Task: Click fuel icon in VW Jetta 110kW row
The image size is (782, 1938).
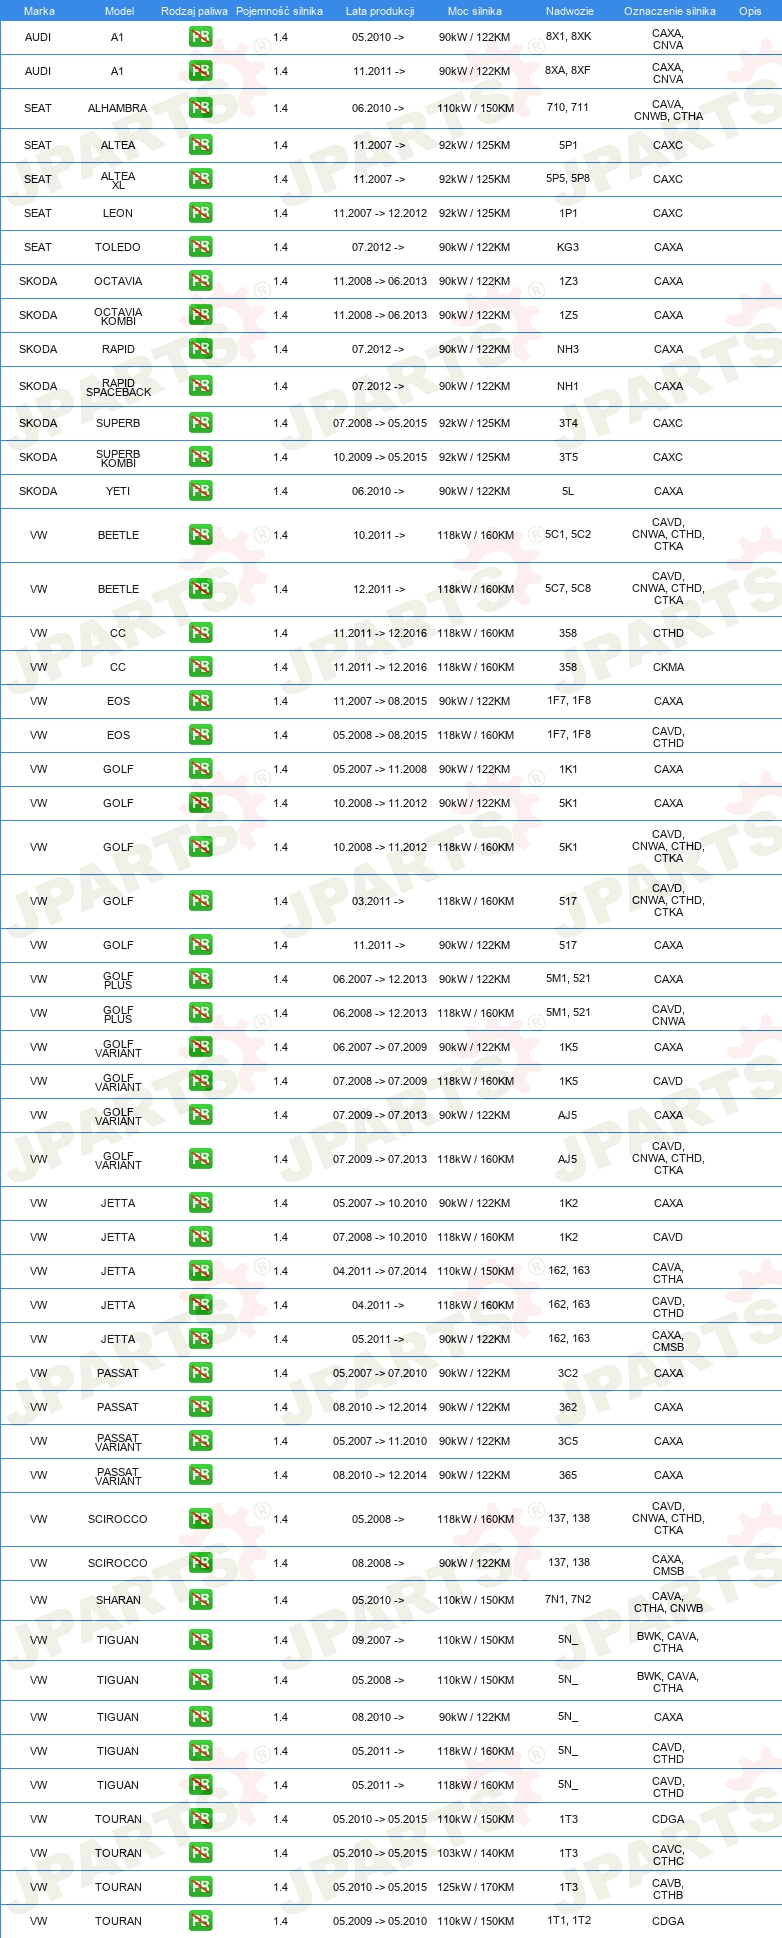Action: (x=200, y=1271)
